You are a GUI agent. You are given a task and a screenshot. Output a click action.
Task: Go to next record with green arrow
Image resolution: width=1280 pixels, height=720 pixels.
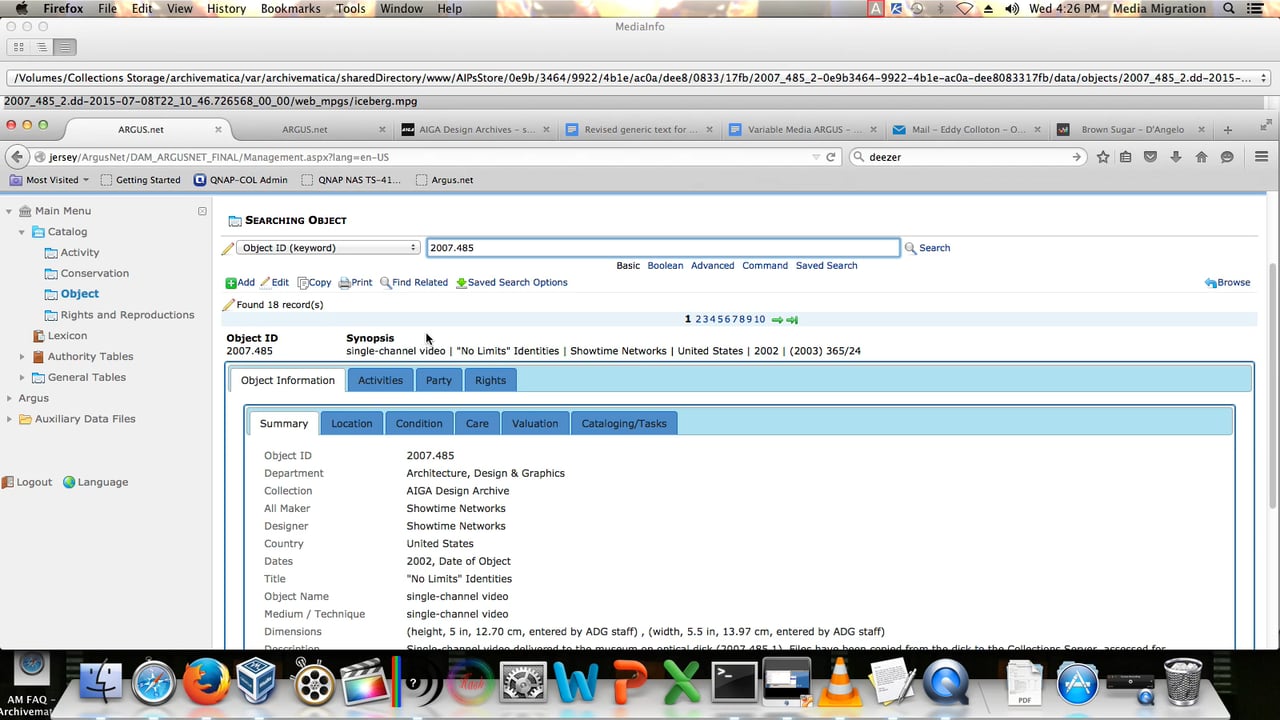(x=777, y=320)
